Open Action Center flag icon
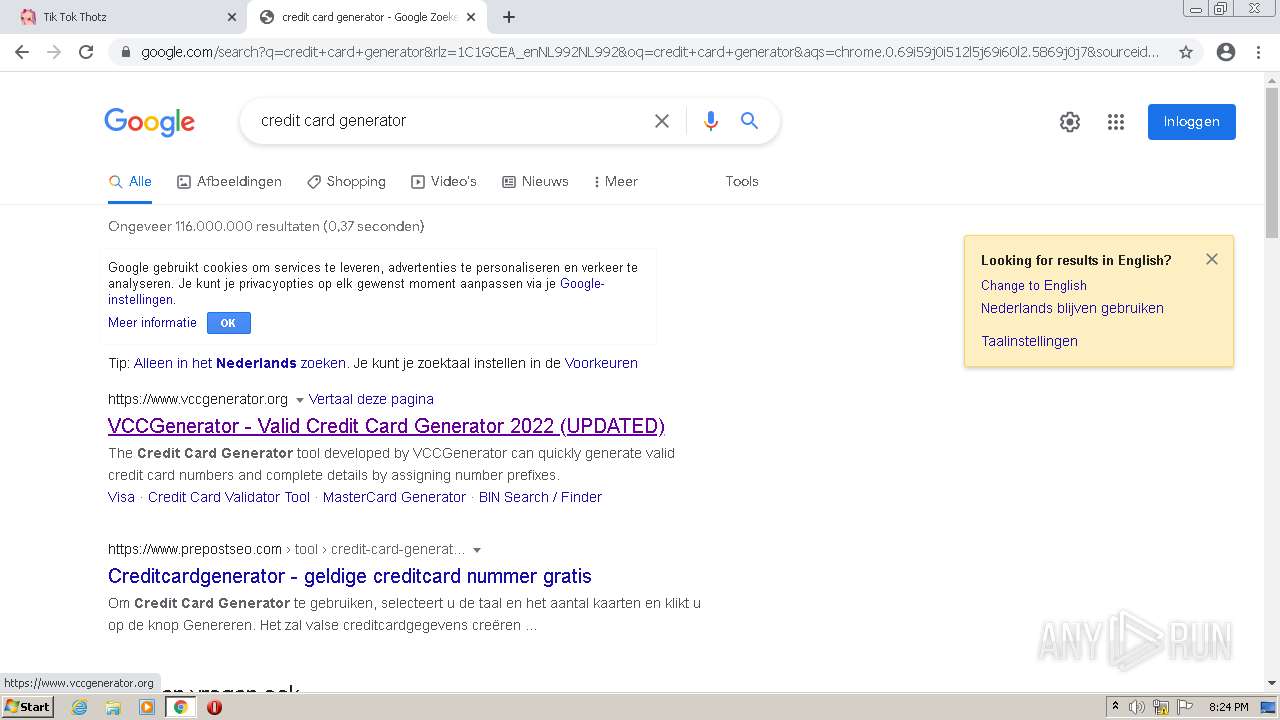Viewport: 1280px width, 720px height. 1184,707
